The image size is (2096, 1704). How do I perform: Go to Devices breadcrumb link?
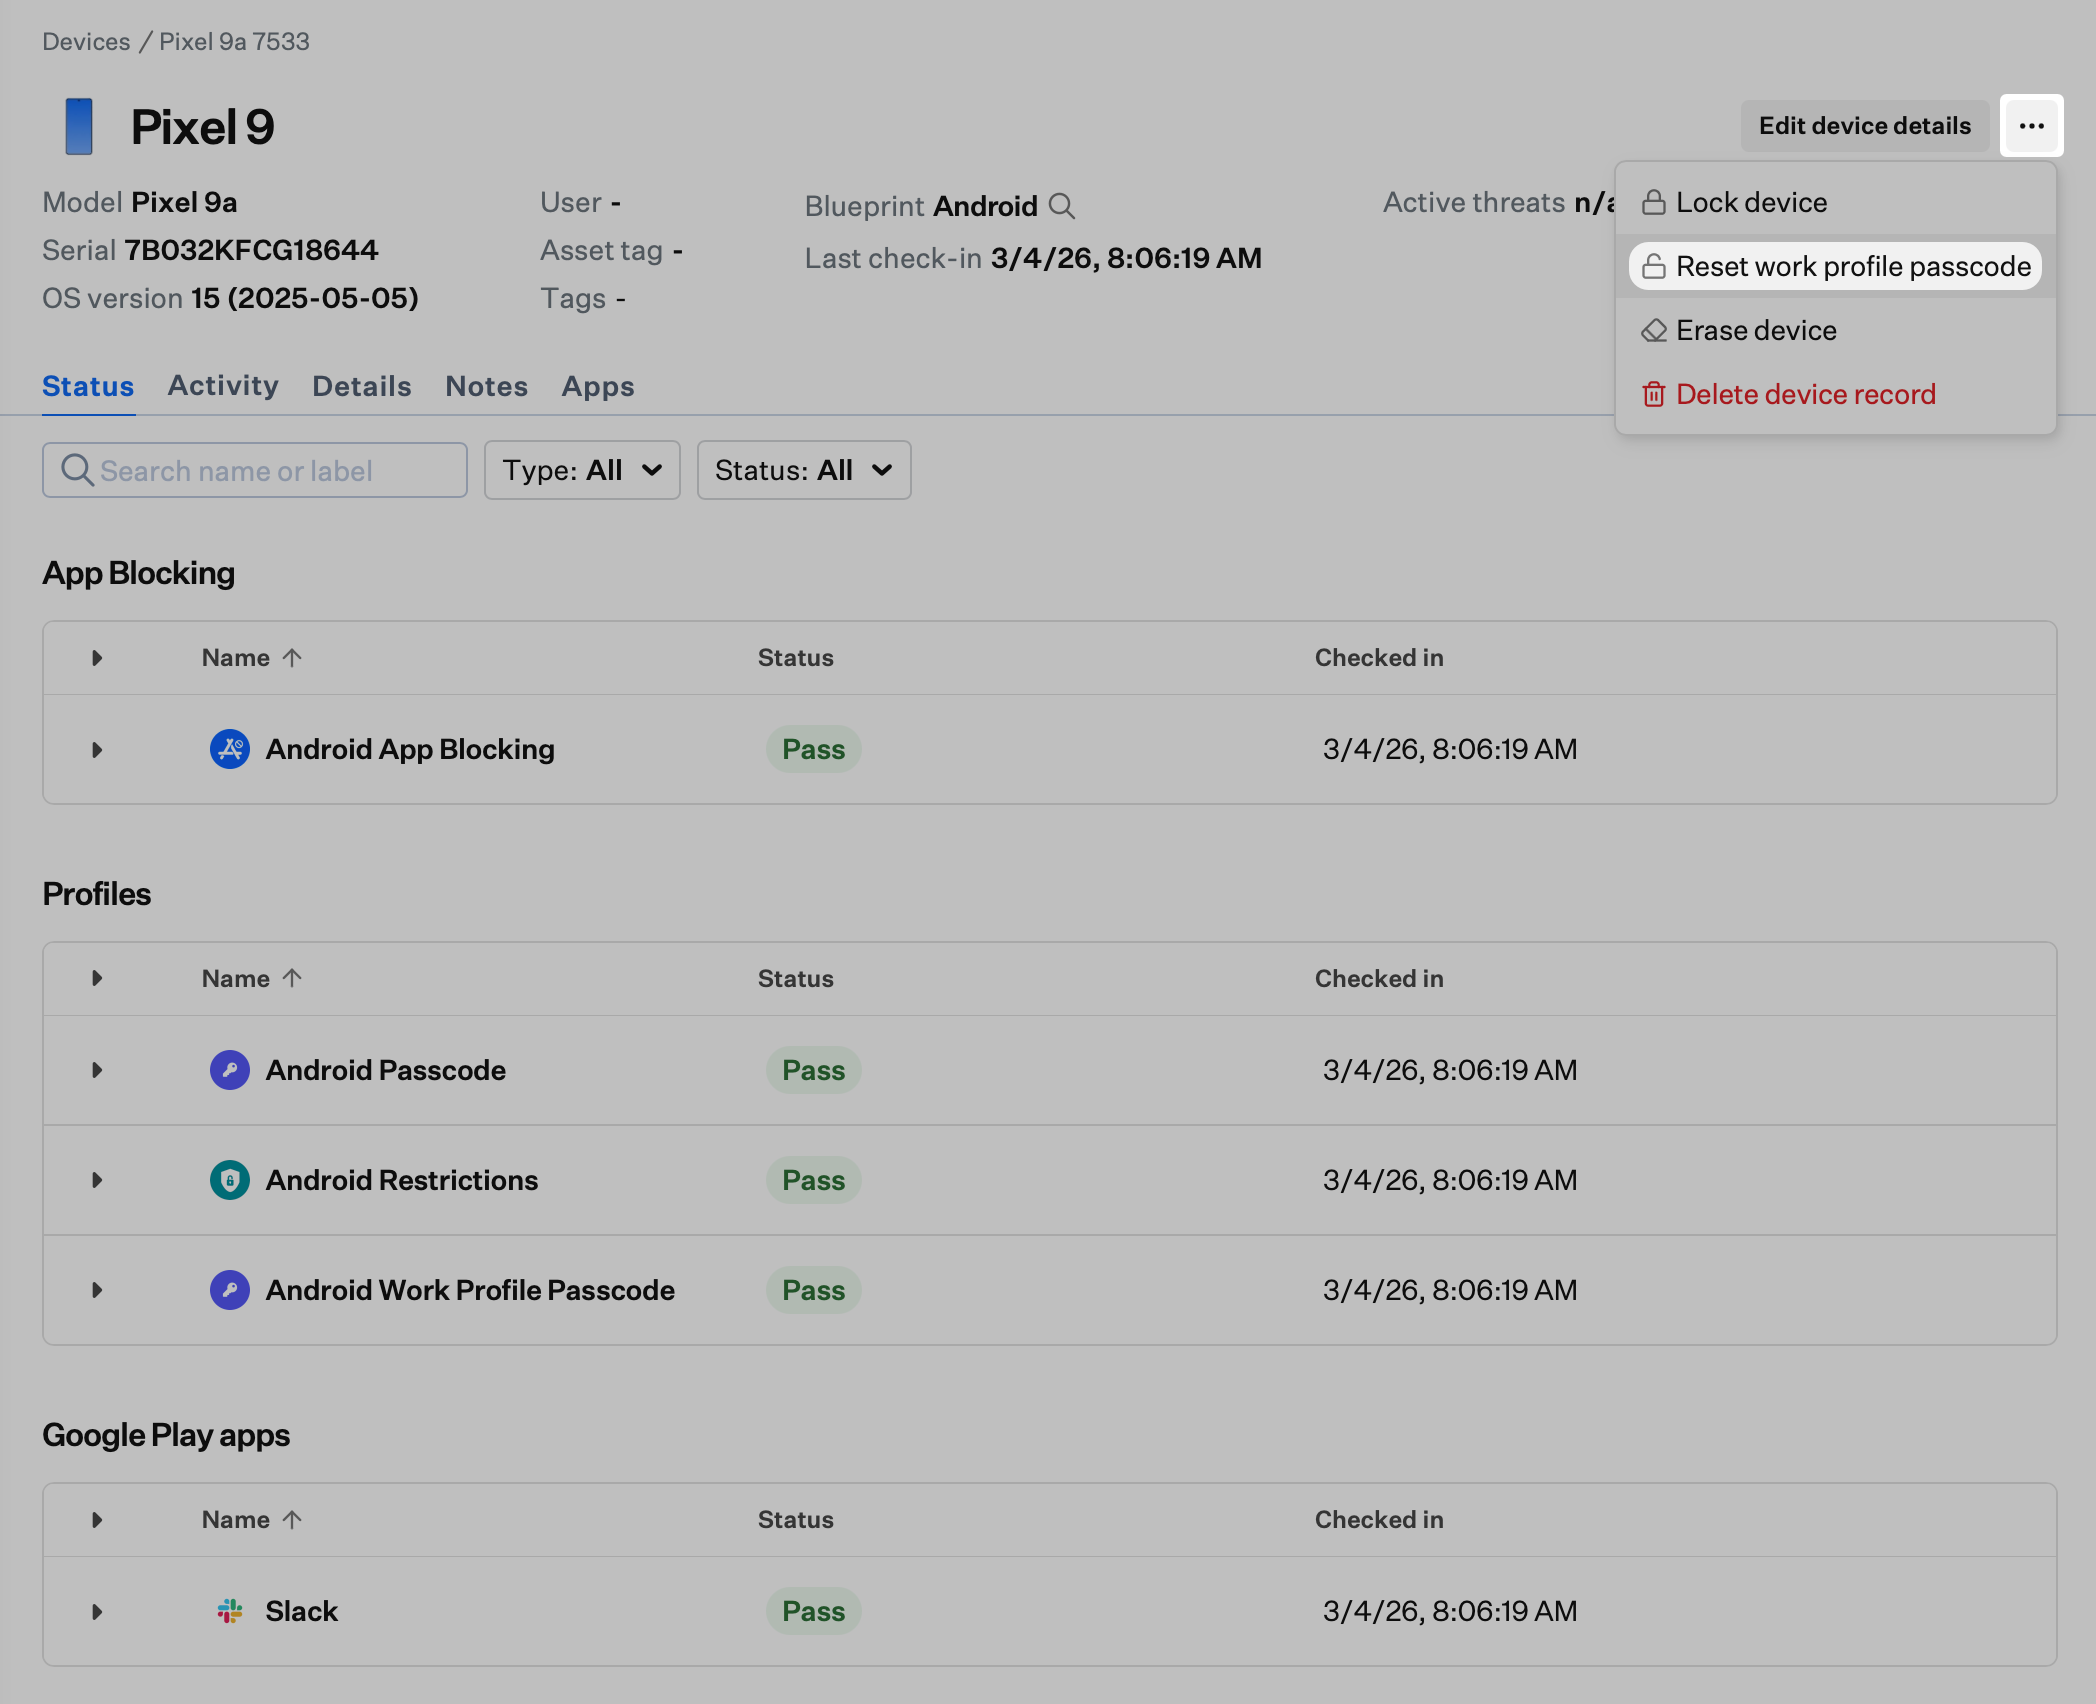click(x=86, y=41)
